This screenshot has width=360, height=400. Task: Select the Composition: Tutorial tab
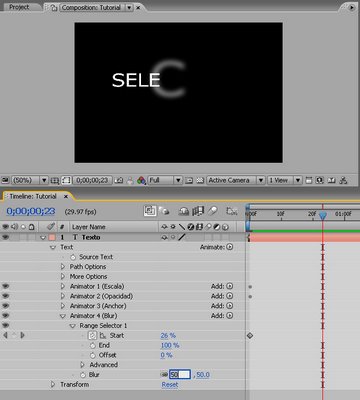[91, 7]
